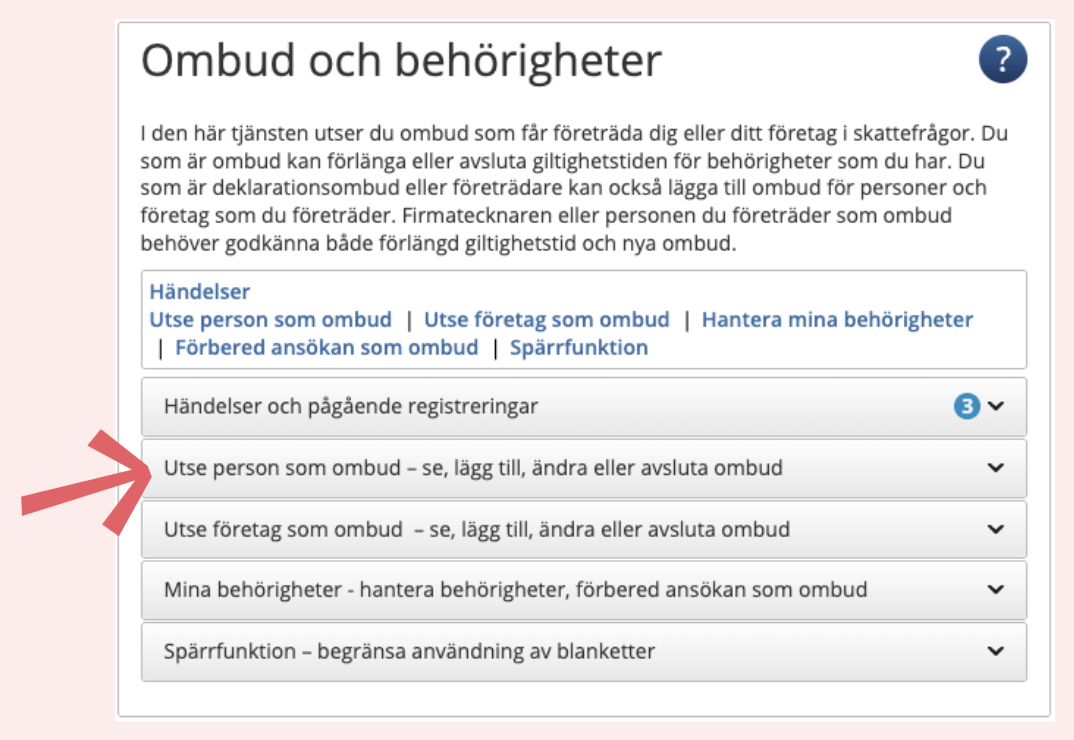The height and width of the screenshot is (740, 1074).
Task: Click chevron on Spärrfunktion row
Action: point(996,651)
